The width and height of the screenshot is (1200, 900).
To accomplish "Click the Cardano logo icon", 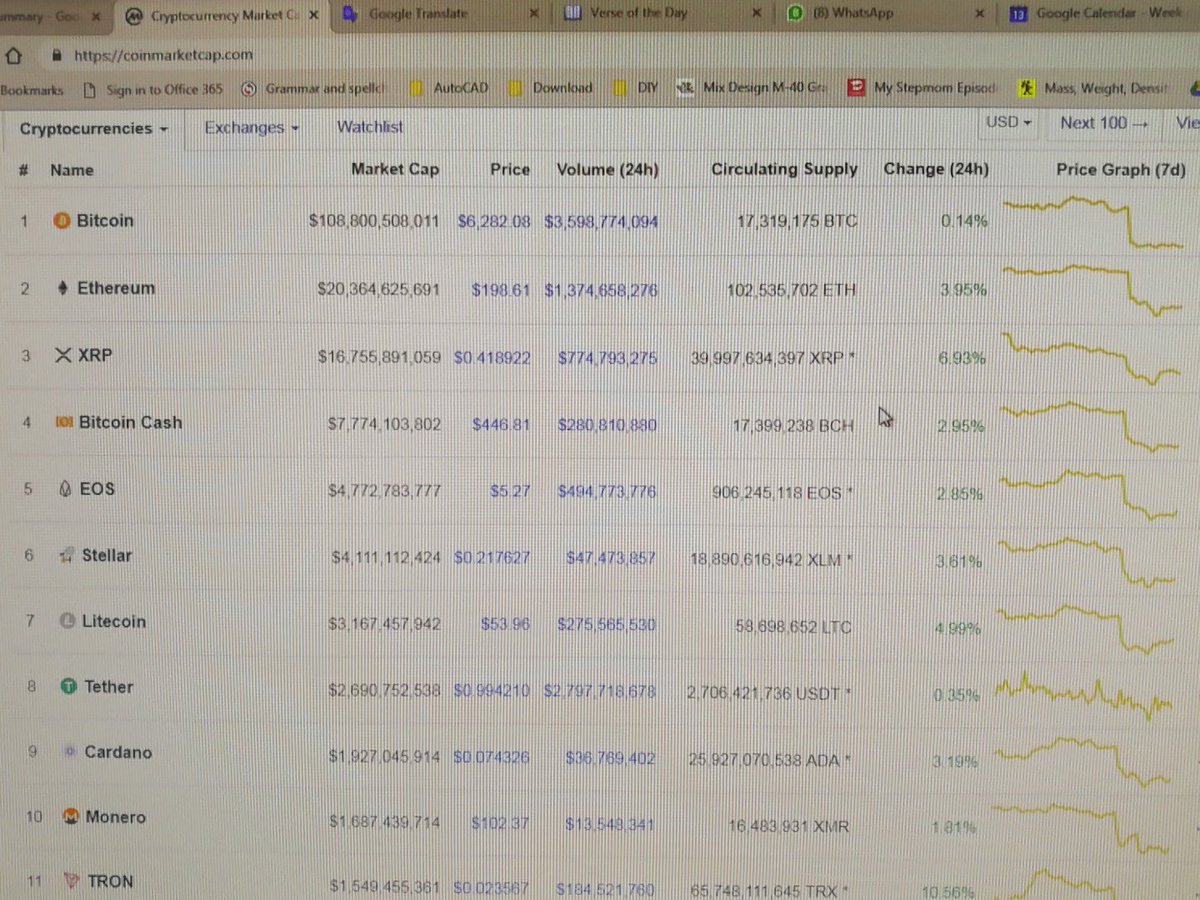I will click(x=69, y=752).
